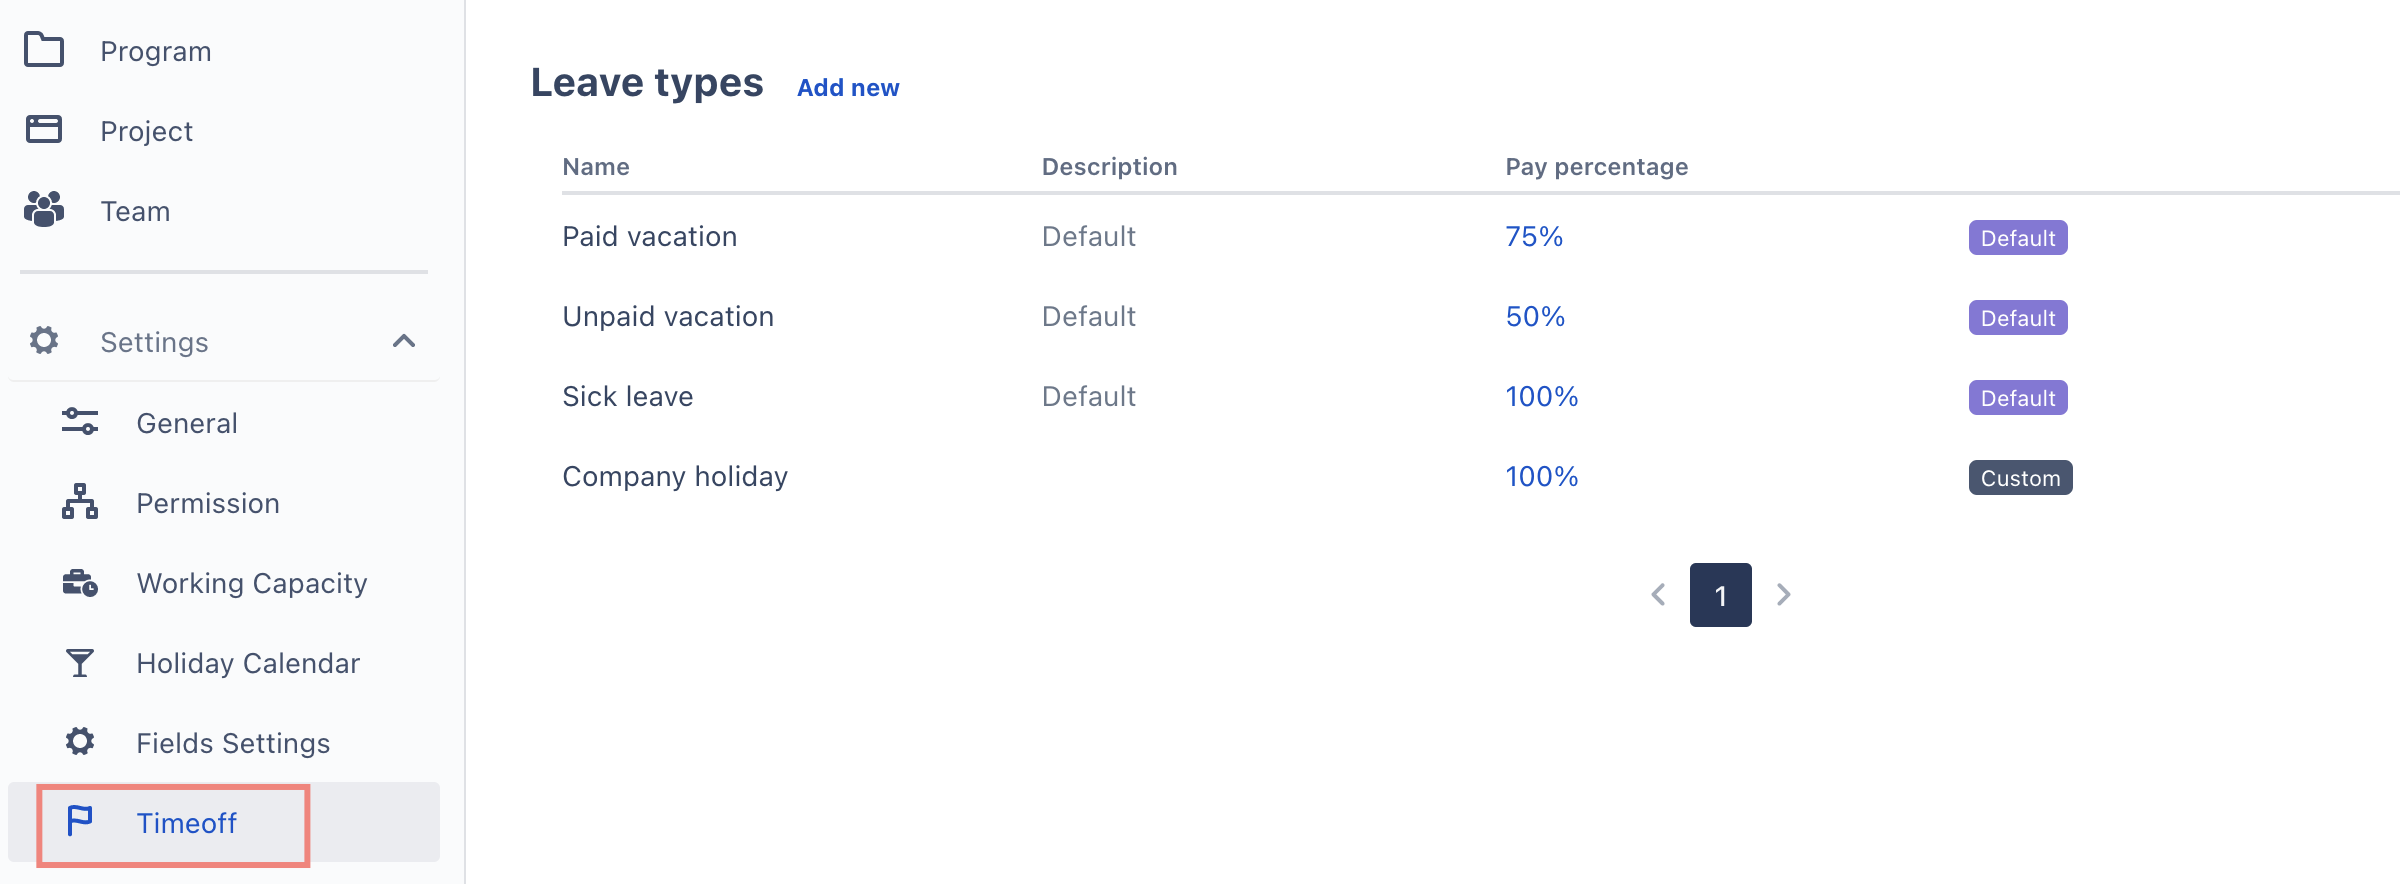Edit the 75% pay percentage for Paid vacation
The width and height of the screenshot is (2400, 884).
(x=1534, y=237)
